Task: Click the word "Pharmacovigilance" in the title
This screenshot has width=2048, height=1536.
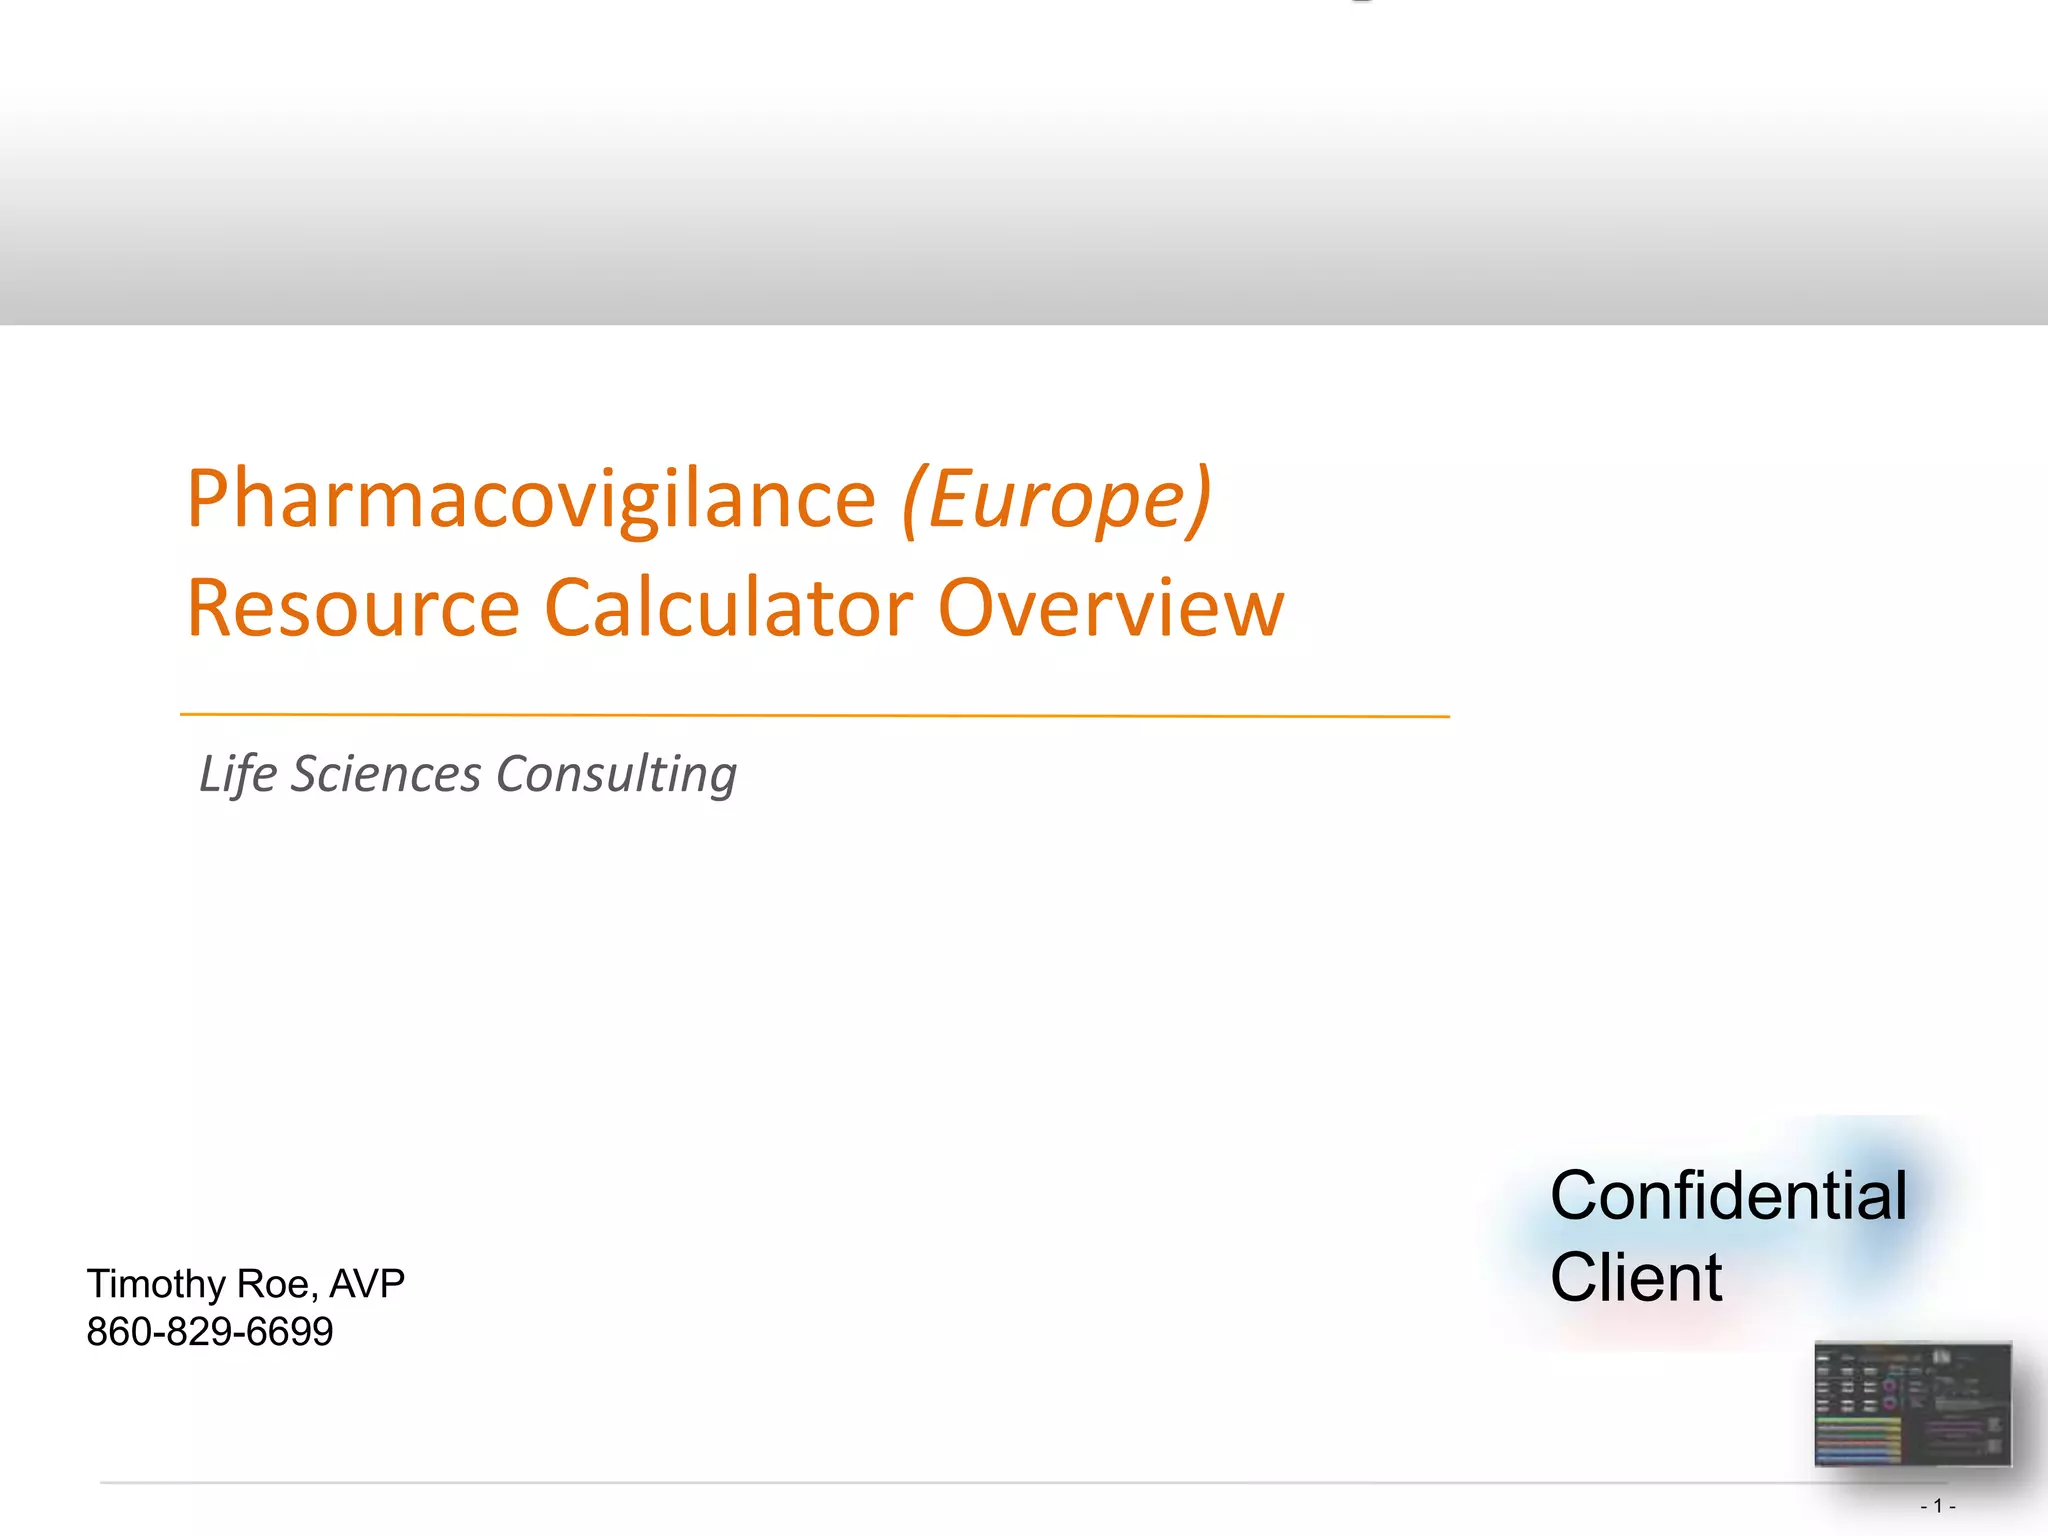Action: click(531, 498)
